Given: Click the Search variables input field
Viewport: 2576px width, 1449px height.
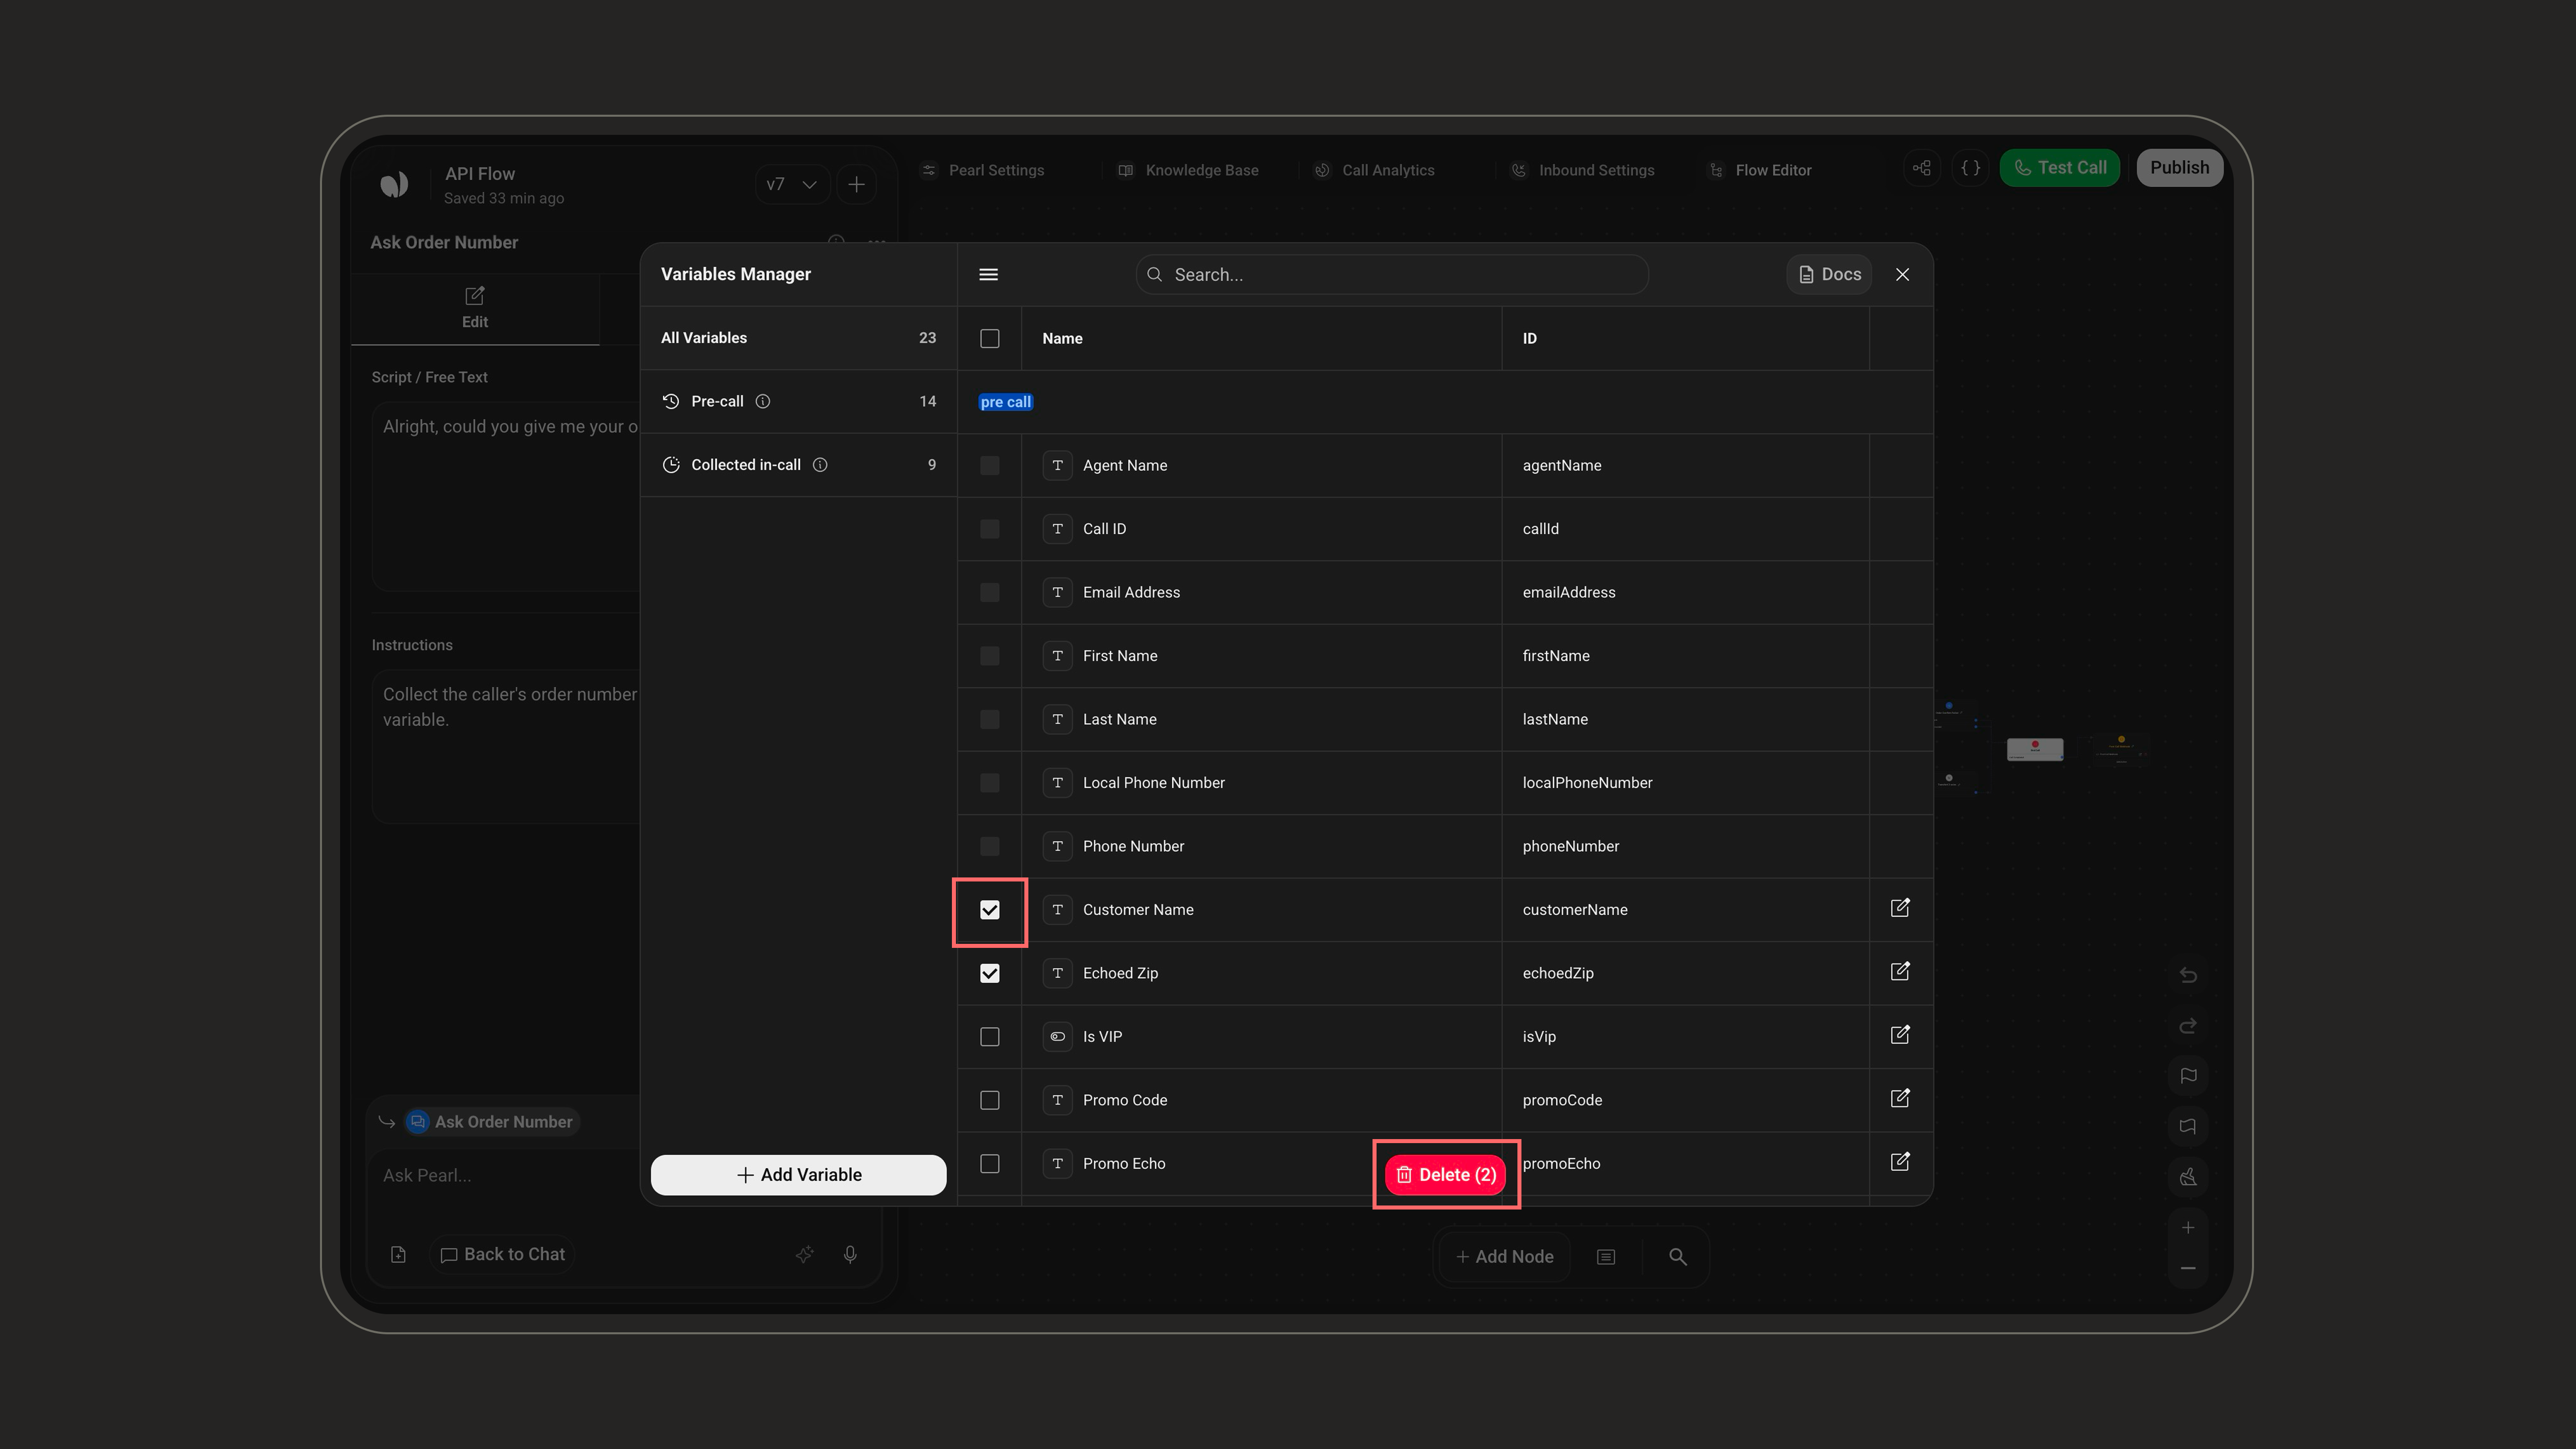Looking at the screenshot, I should coord(1391,274).
